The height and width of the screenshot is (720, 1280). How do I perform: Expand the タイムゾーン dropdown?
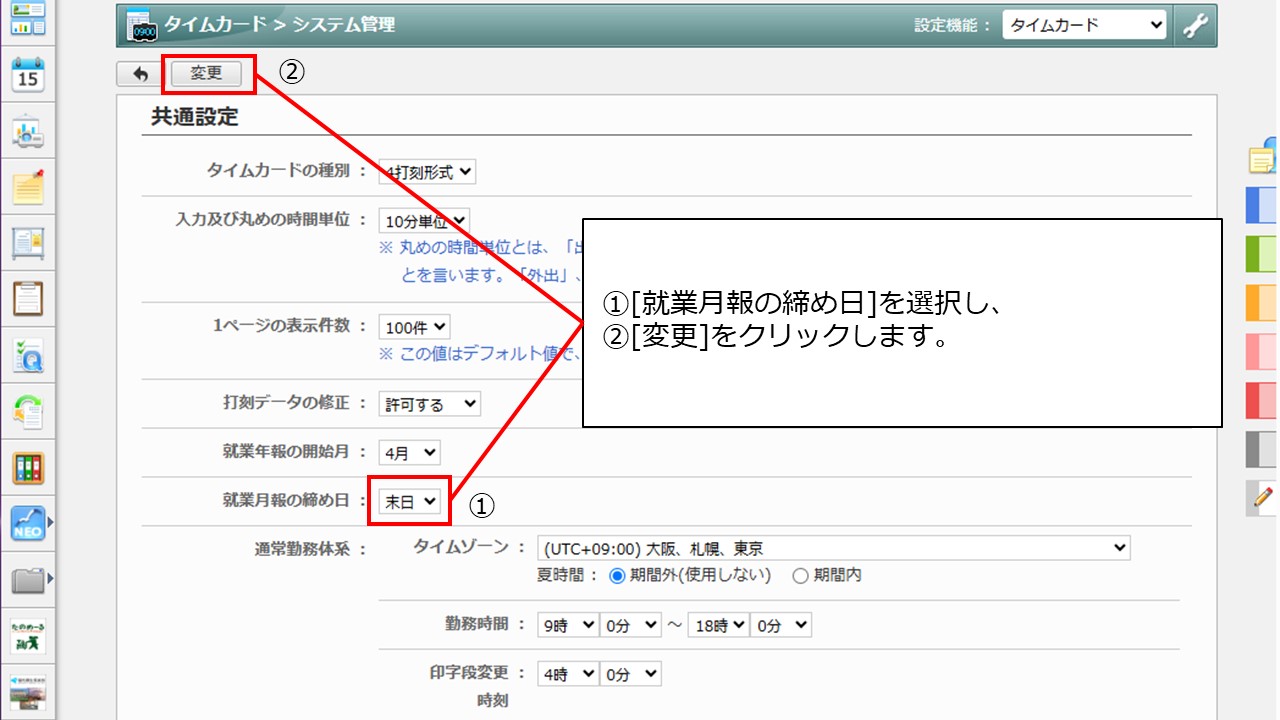(833, 548)
